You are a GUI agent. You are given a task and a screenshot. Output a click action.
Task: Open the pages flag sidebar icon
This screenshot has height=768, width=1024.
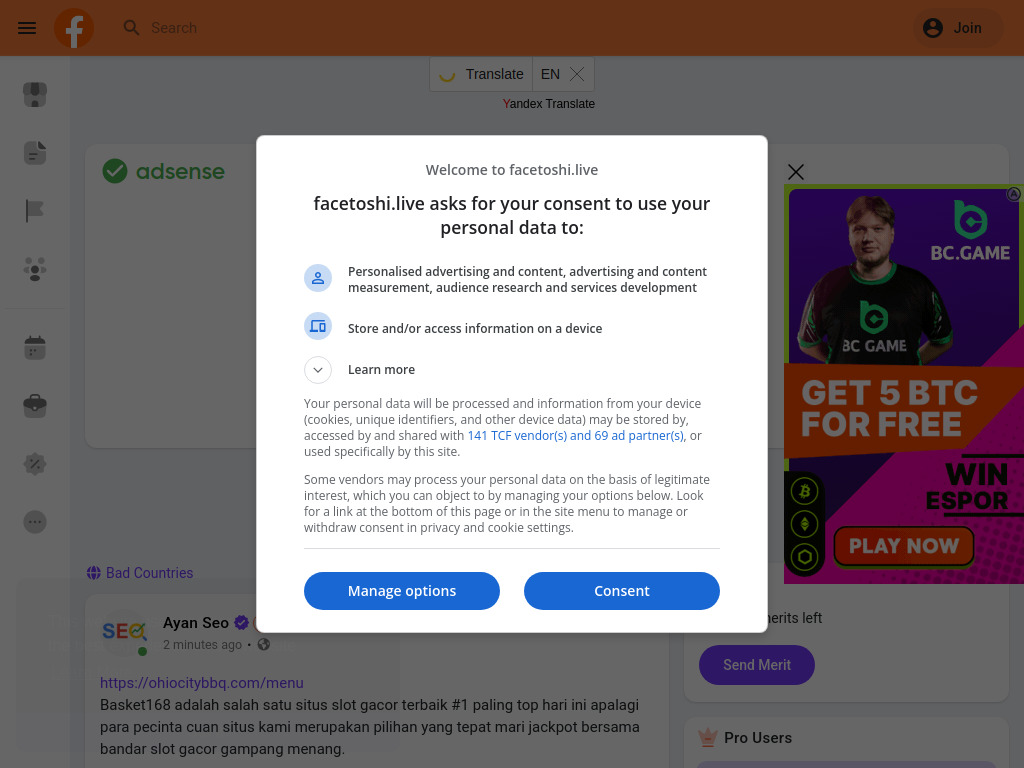pos(35,211)
